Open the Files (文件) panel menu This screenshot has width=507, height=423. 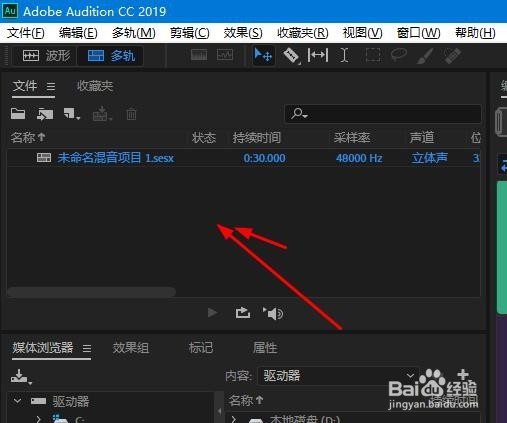(51, 87)
